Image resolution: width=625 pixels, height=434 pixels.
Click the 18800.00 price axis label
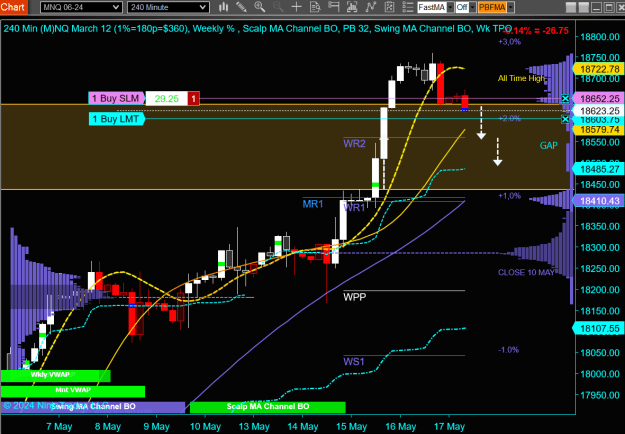click(x=600, y=37)
